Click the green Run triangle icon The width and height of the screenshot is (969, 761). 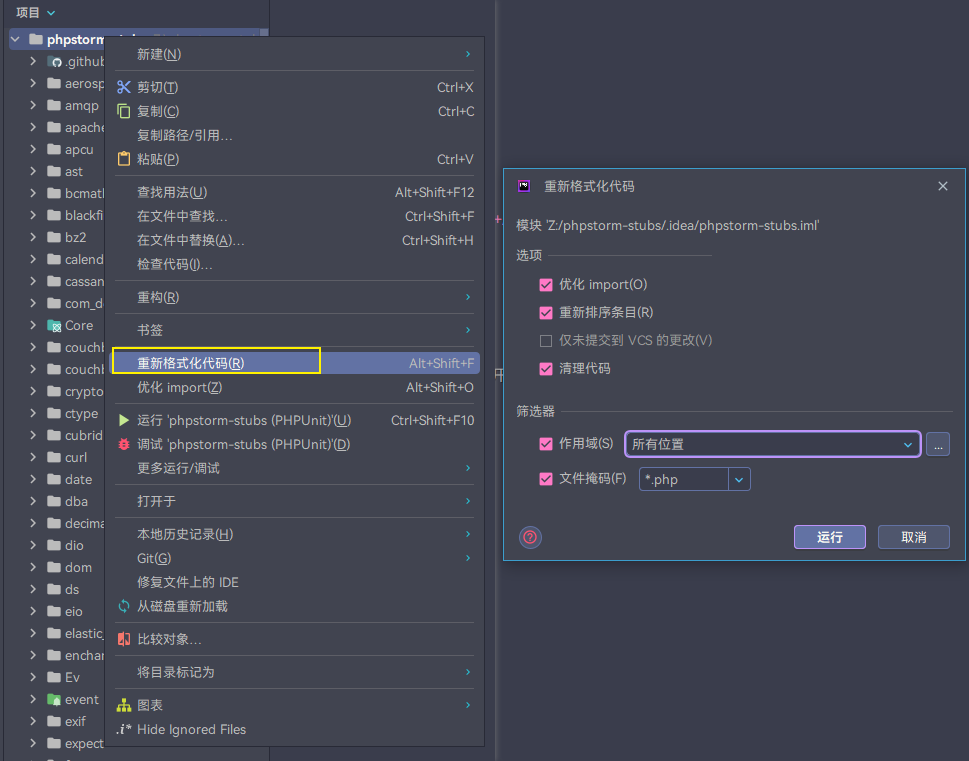tap(124, 420)
